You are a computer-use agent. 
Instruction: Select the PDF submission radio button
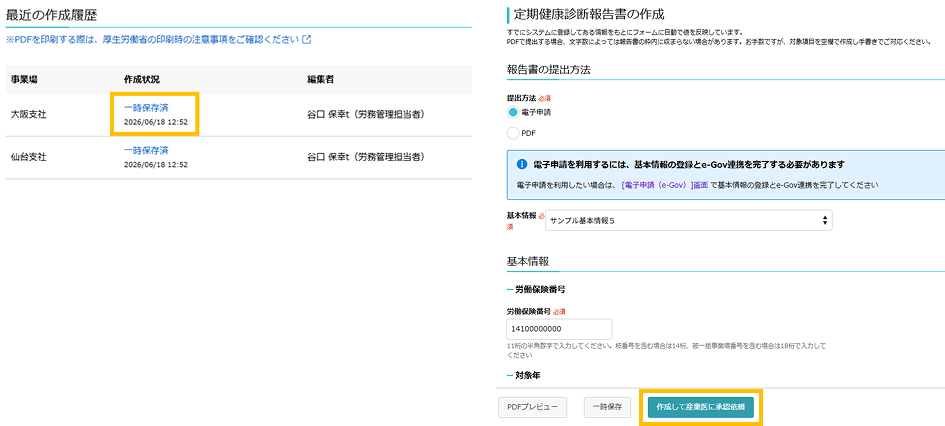point(513,133)
